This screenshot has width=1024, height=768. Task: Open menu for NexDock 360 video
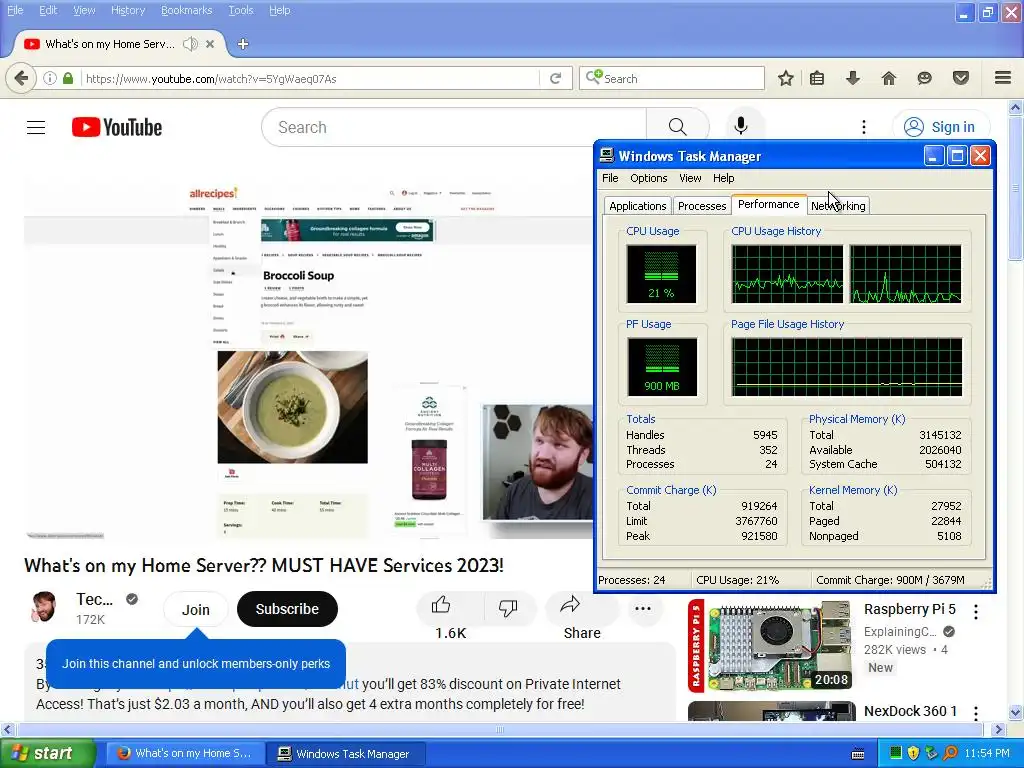(x=976, y=713)
